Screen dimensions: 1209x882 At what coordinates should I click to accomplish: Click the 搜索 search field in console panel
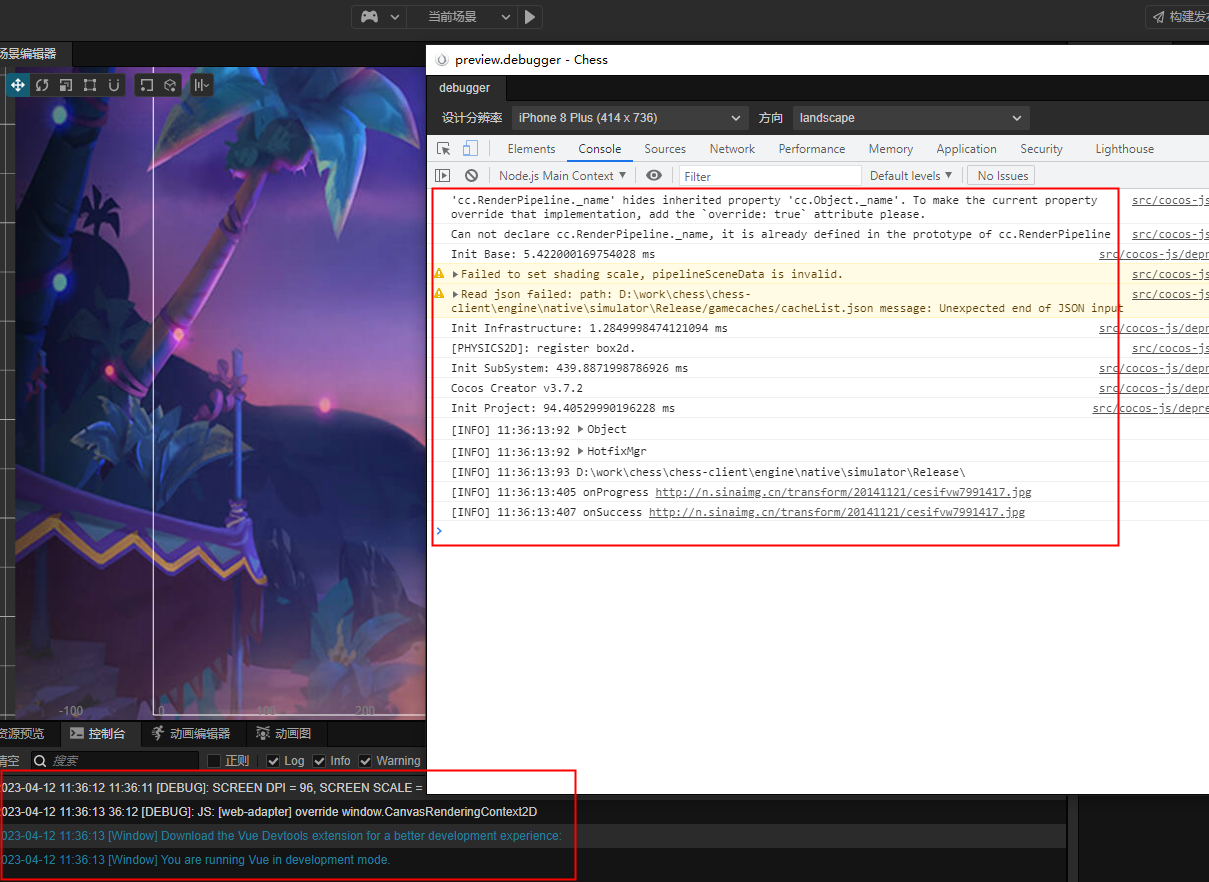coord(114,761)
